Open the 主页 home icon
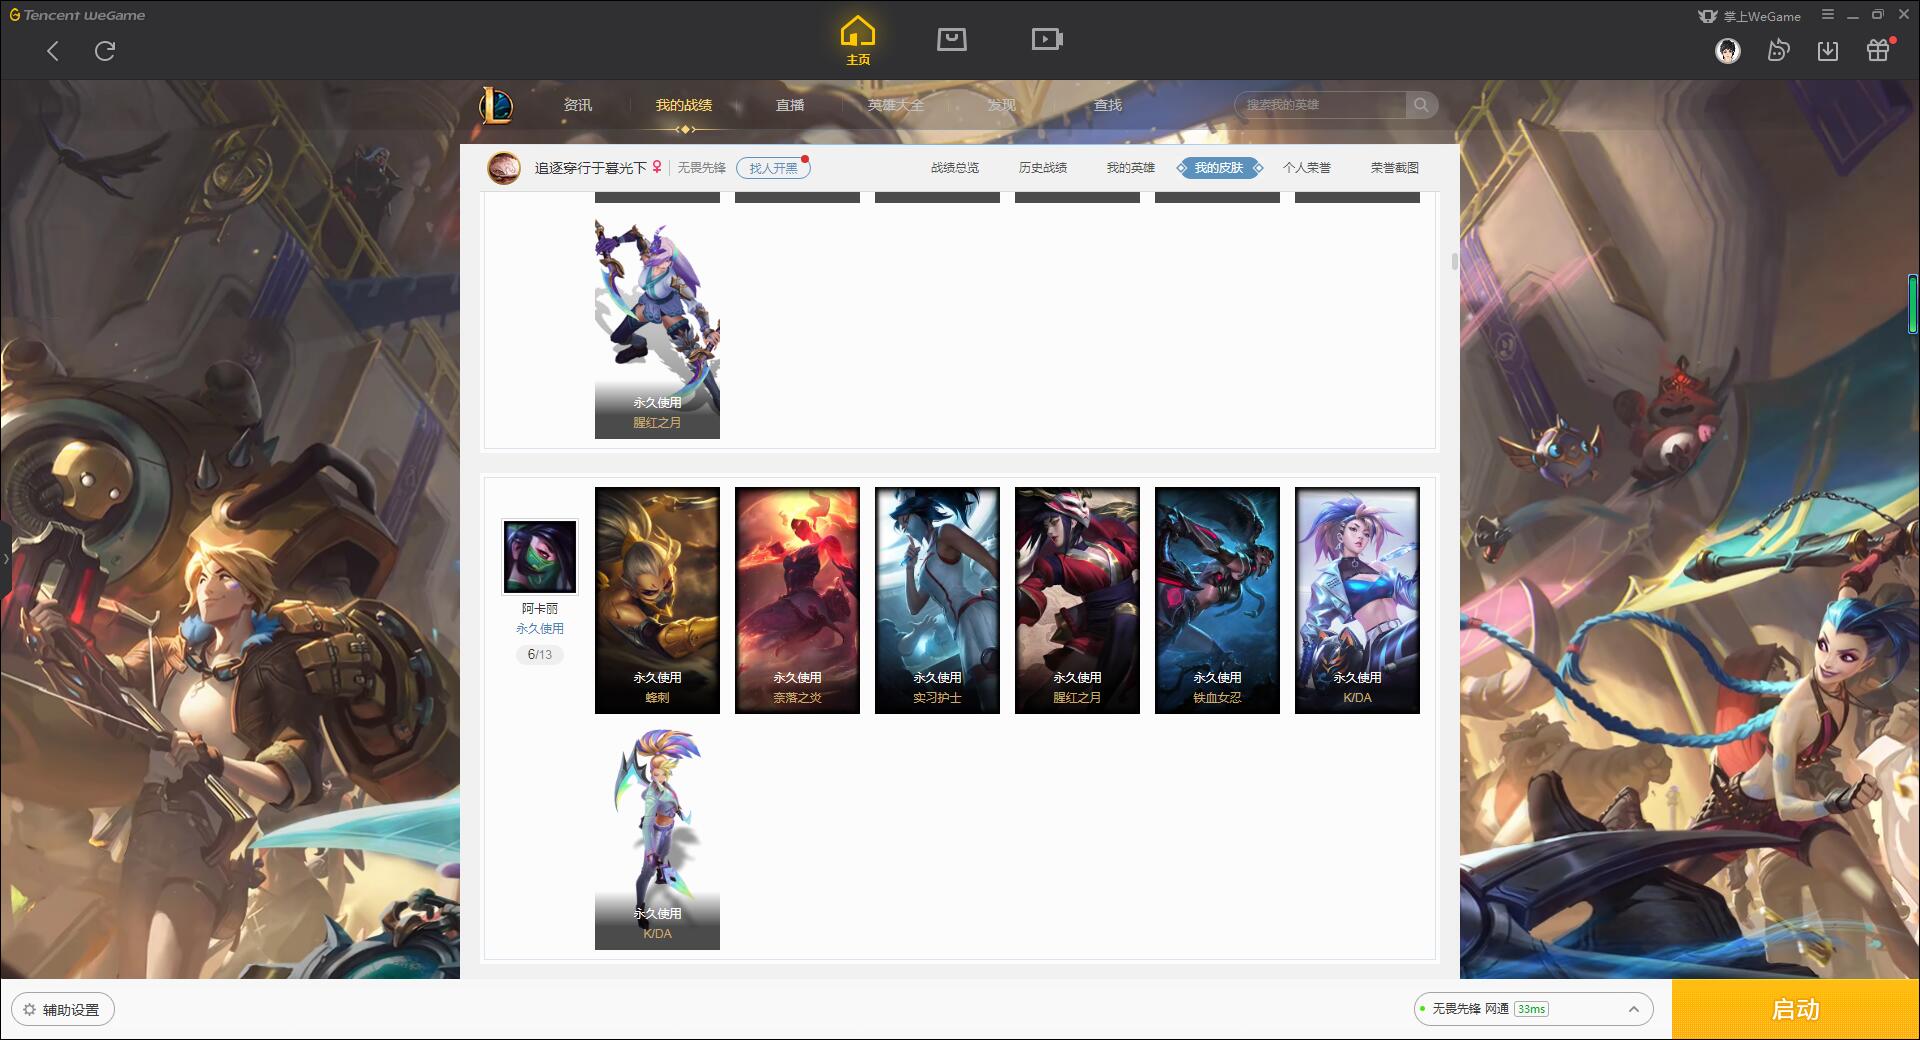This screenshot has height=1040, width=1920. click(x=858, y=40)
